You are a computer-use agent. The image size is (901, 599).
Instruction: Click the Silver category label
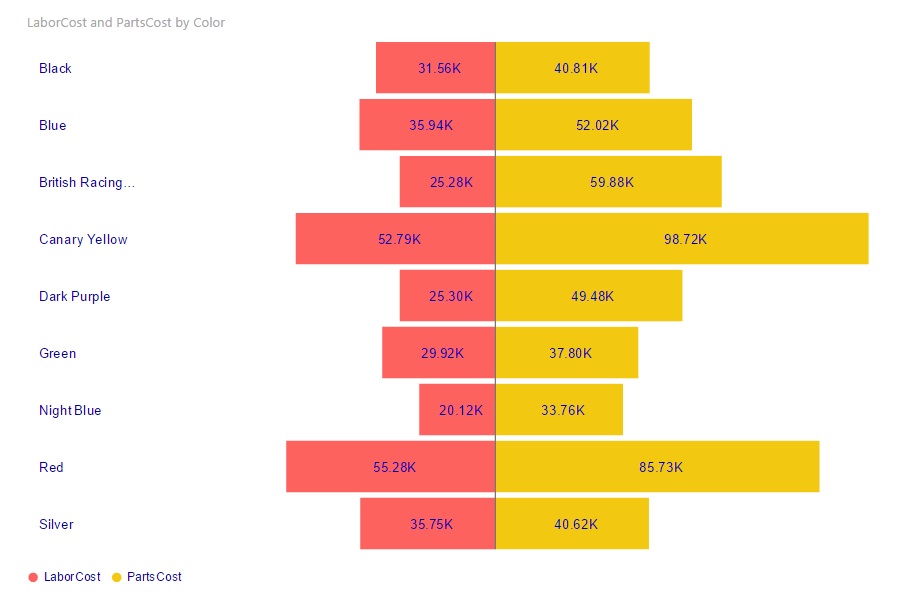(56, 524)
